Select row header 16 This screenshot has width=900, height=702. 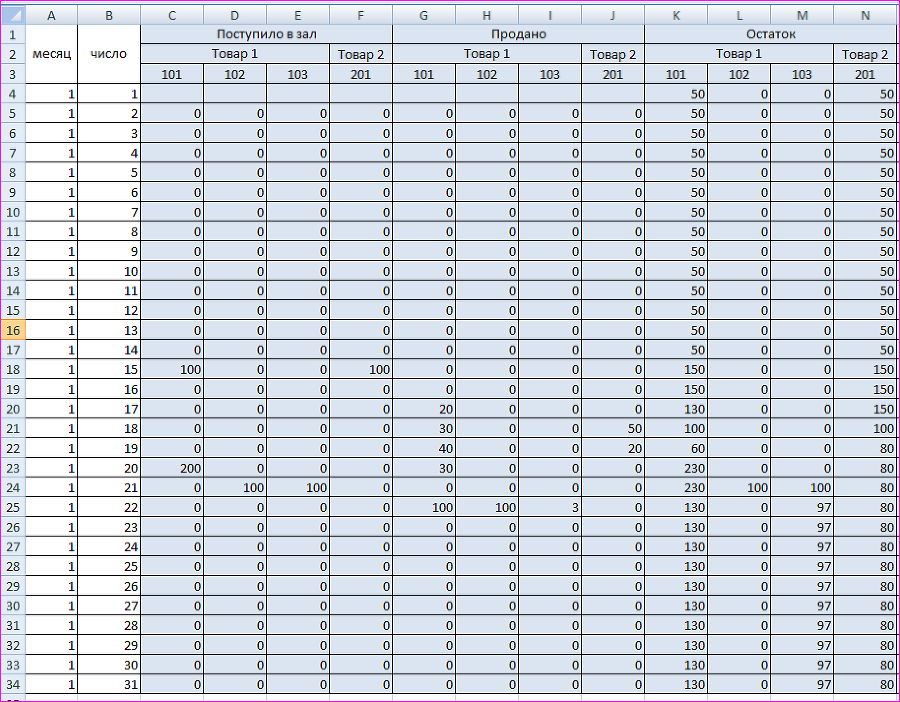(x=13, y=330)
